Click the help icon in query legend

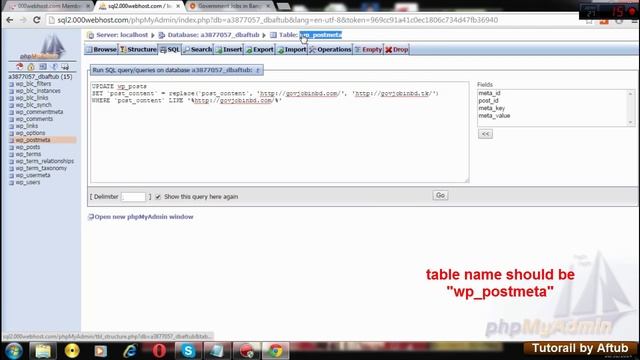[x=258, y=70]
